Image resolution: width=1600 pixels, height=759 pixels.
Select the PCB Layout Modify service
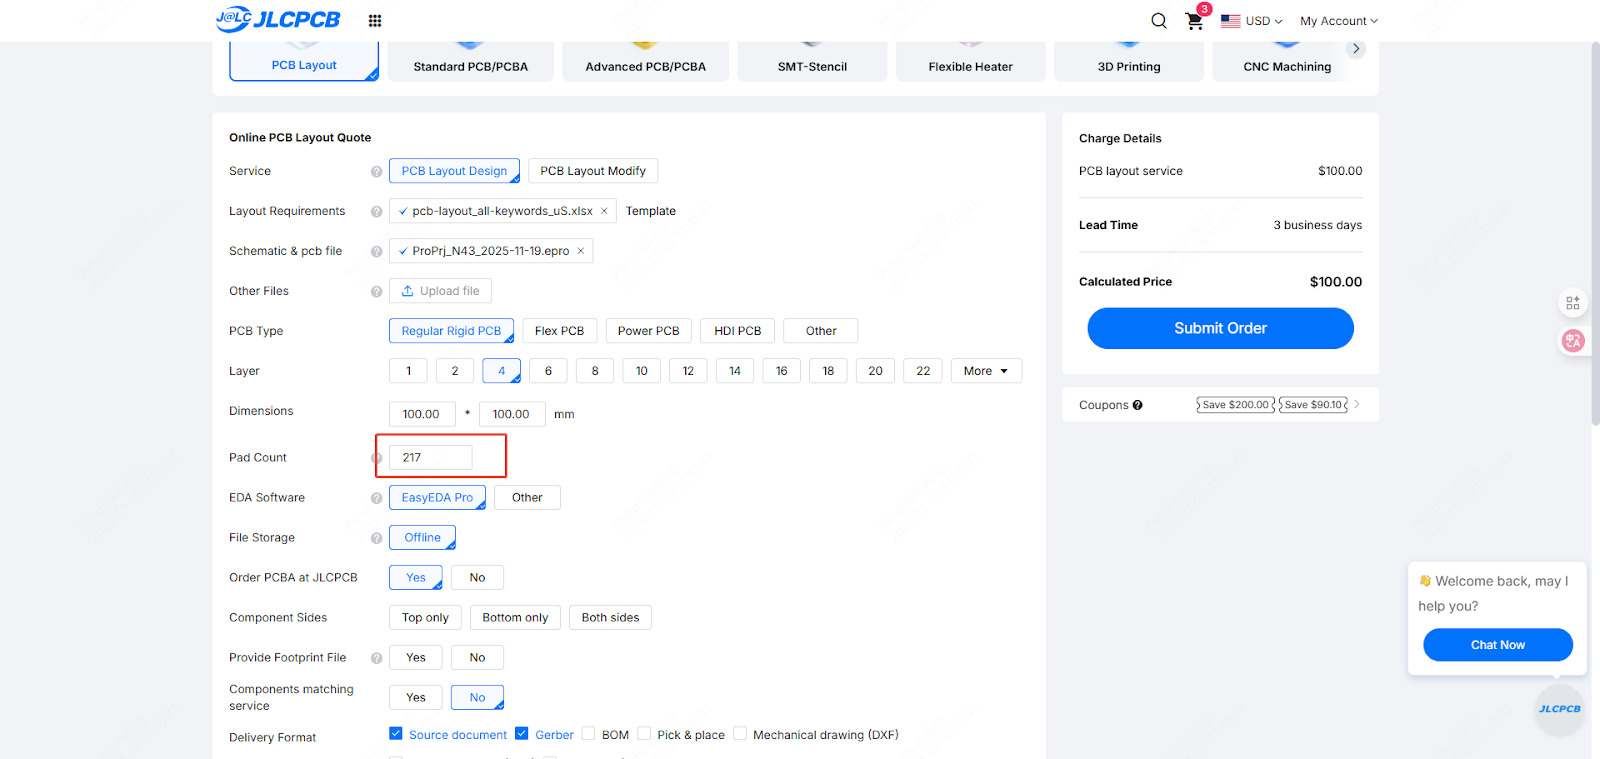pos(593,171)
